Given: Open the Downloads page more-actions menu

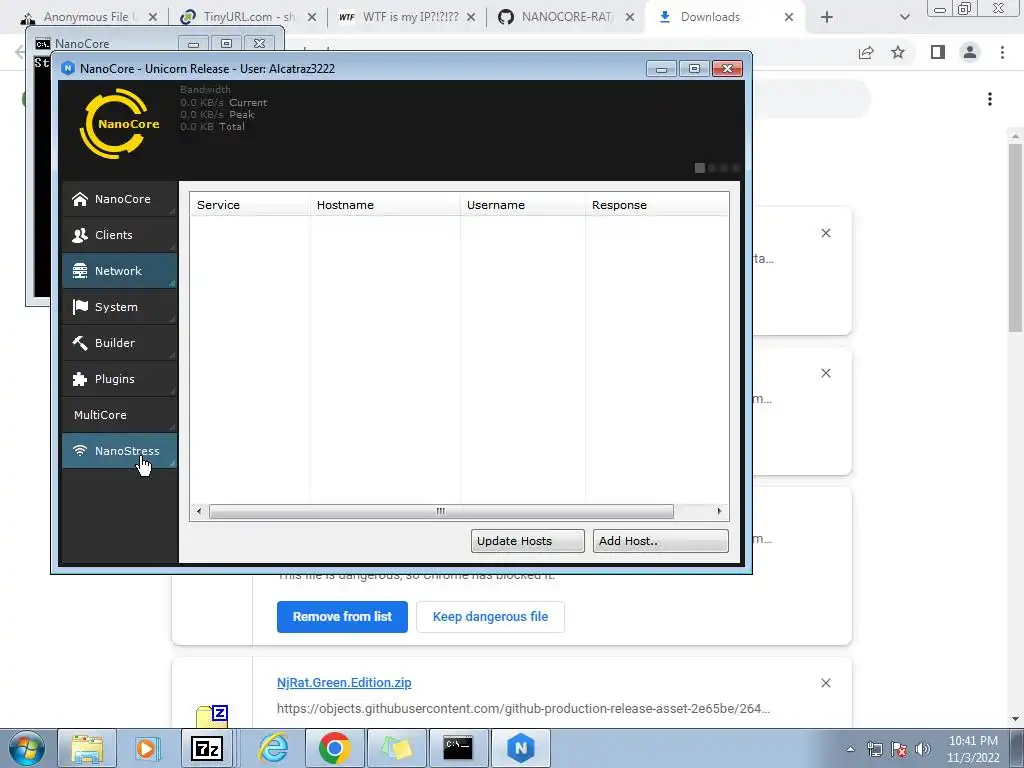Looking at the screenshot, I should point(990,99).
